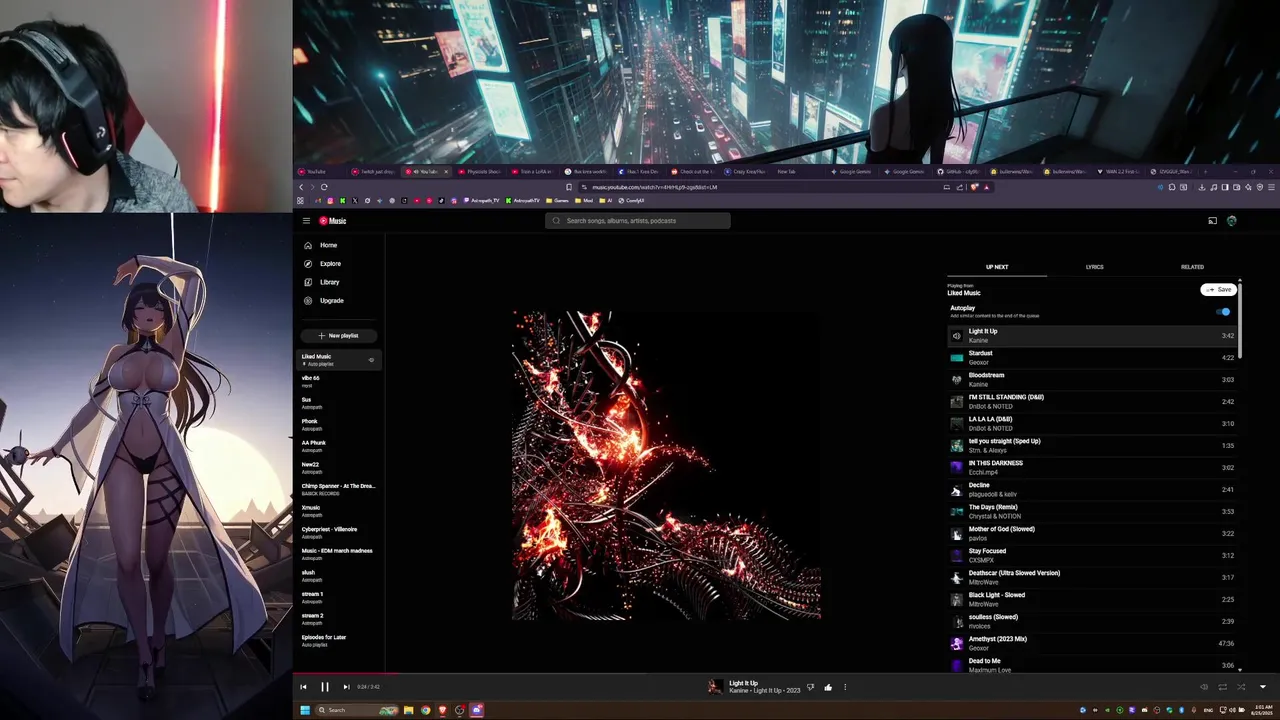Open the first Google Gemini browser tab
This screenshot has width=1280, height=720.
click(x=850, y=172)
